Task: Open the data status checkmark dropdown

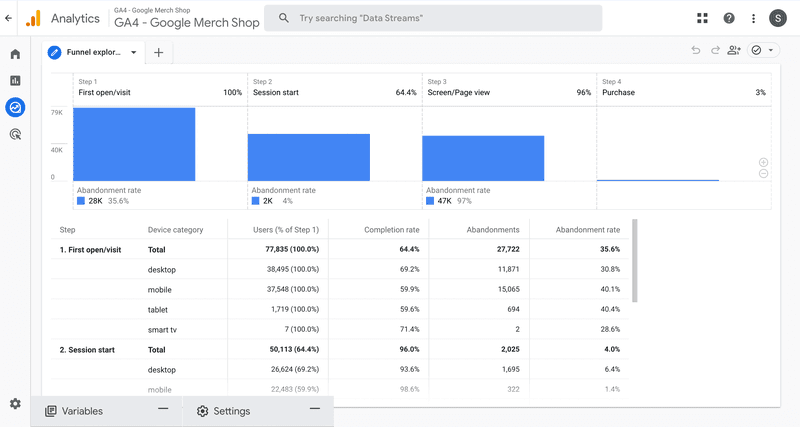Action: click(762, 51)
